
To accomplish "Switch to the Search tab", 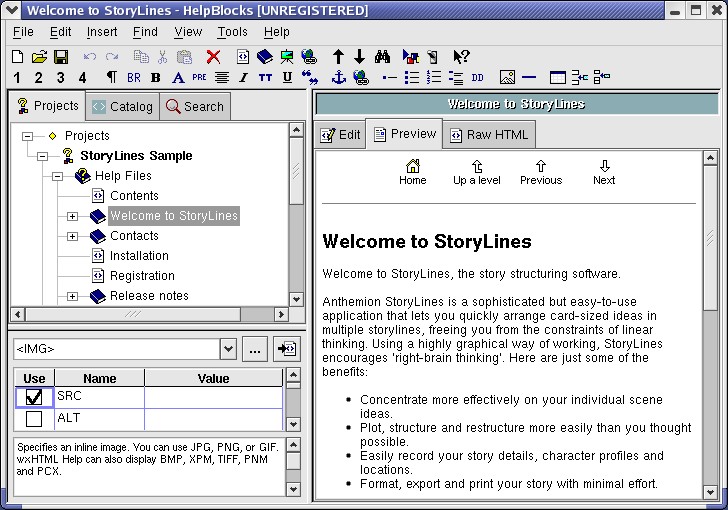I will pos(195,107).
